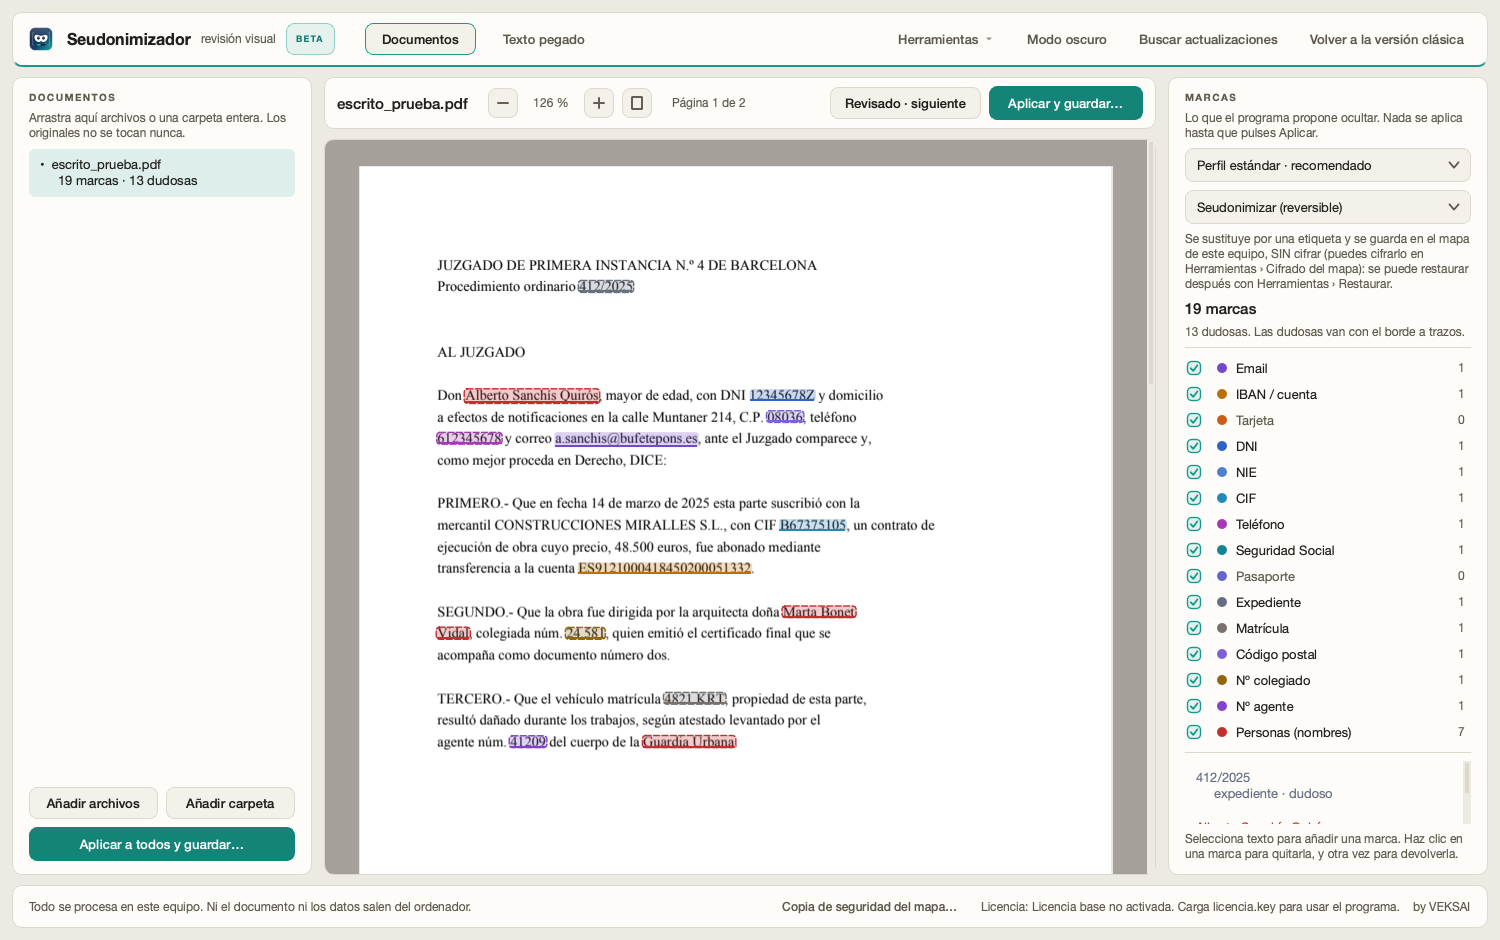Click Añadir archivos button
The height and width of the screenshot is (940, 1500).
[93, 803]
